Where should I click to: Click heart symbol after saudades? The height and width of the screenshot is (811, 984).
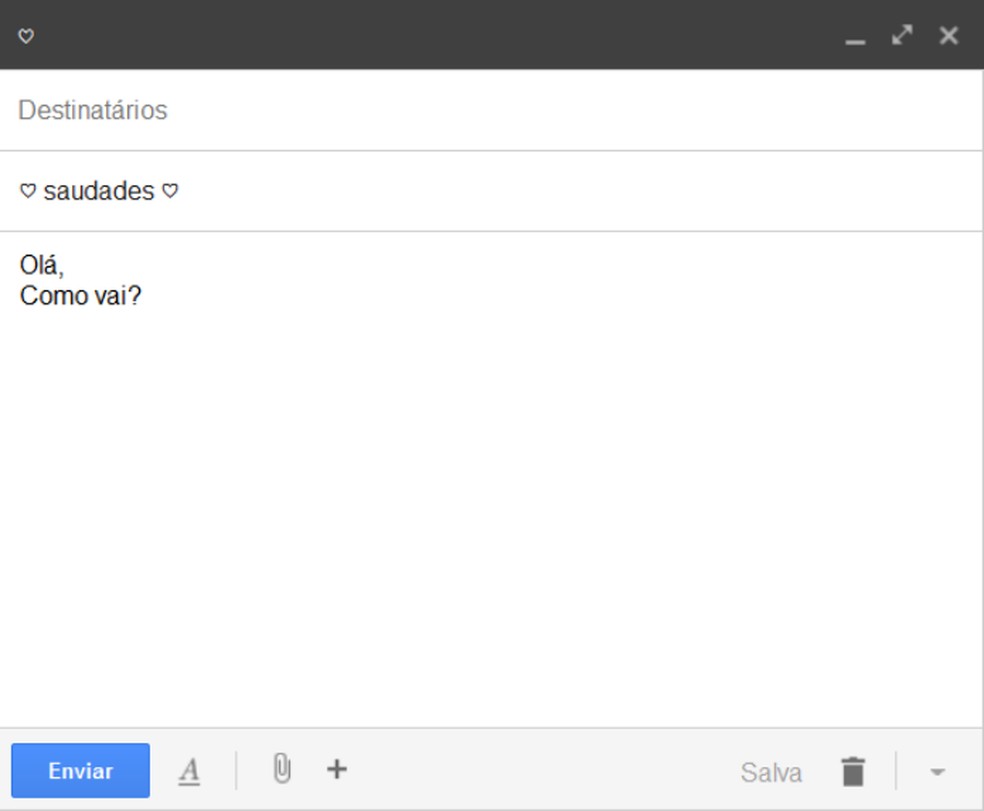tap(170, 191)
